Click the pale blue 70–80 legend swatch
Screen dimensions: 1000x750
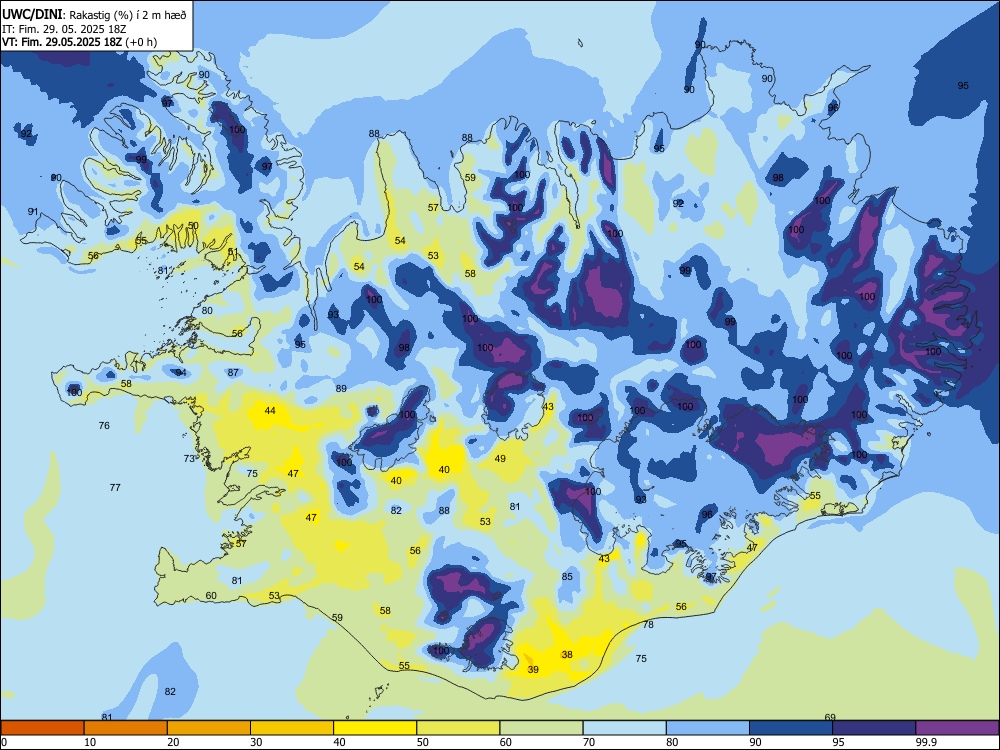(624, 728)
